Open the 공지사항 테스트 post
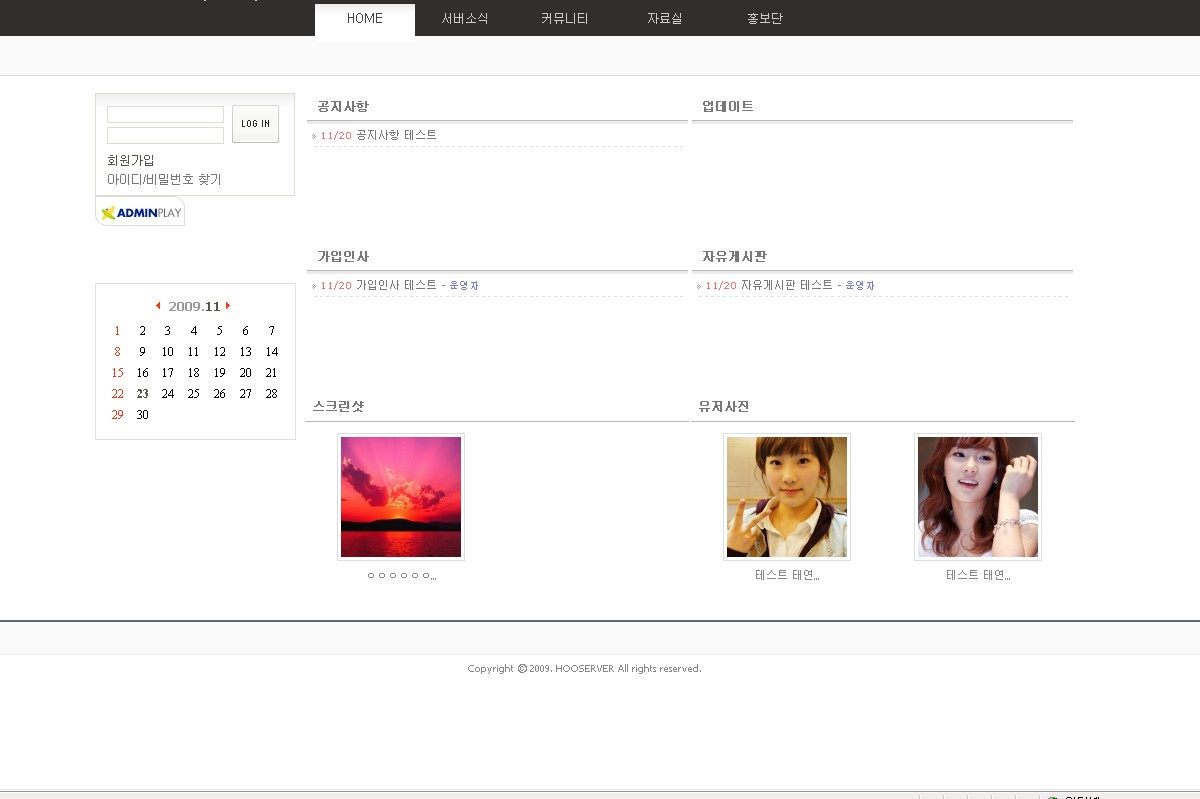 [396, 135]
